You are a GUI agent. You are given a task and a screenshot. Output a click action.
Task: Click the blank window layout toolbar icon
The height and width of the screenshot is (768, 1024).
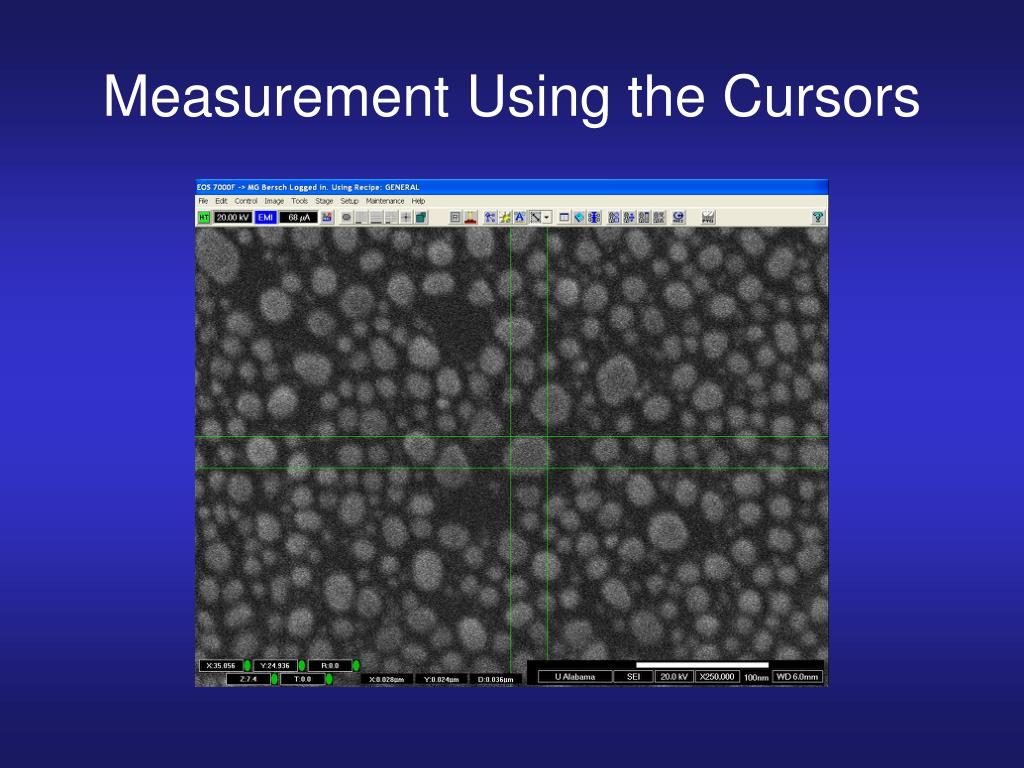564,217
